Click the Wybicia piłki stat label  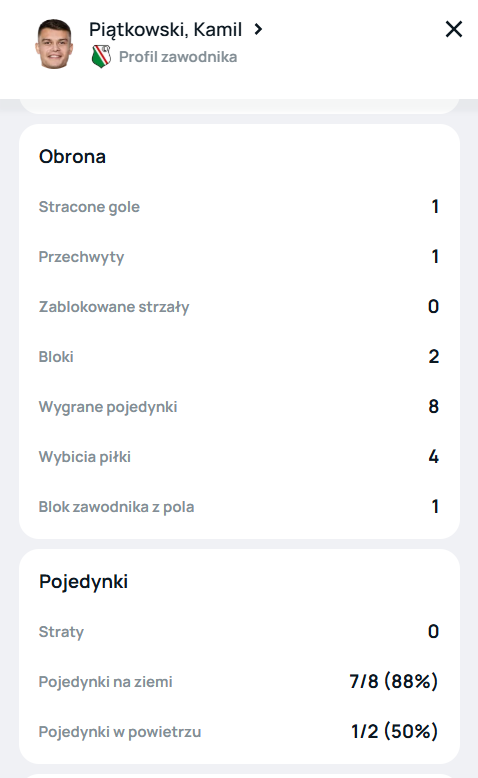85,457
